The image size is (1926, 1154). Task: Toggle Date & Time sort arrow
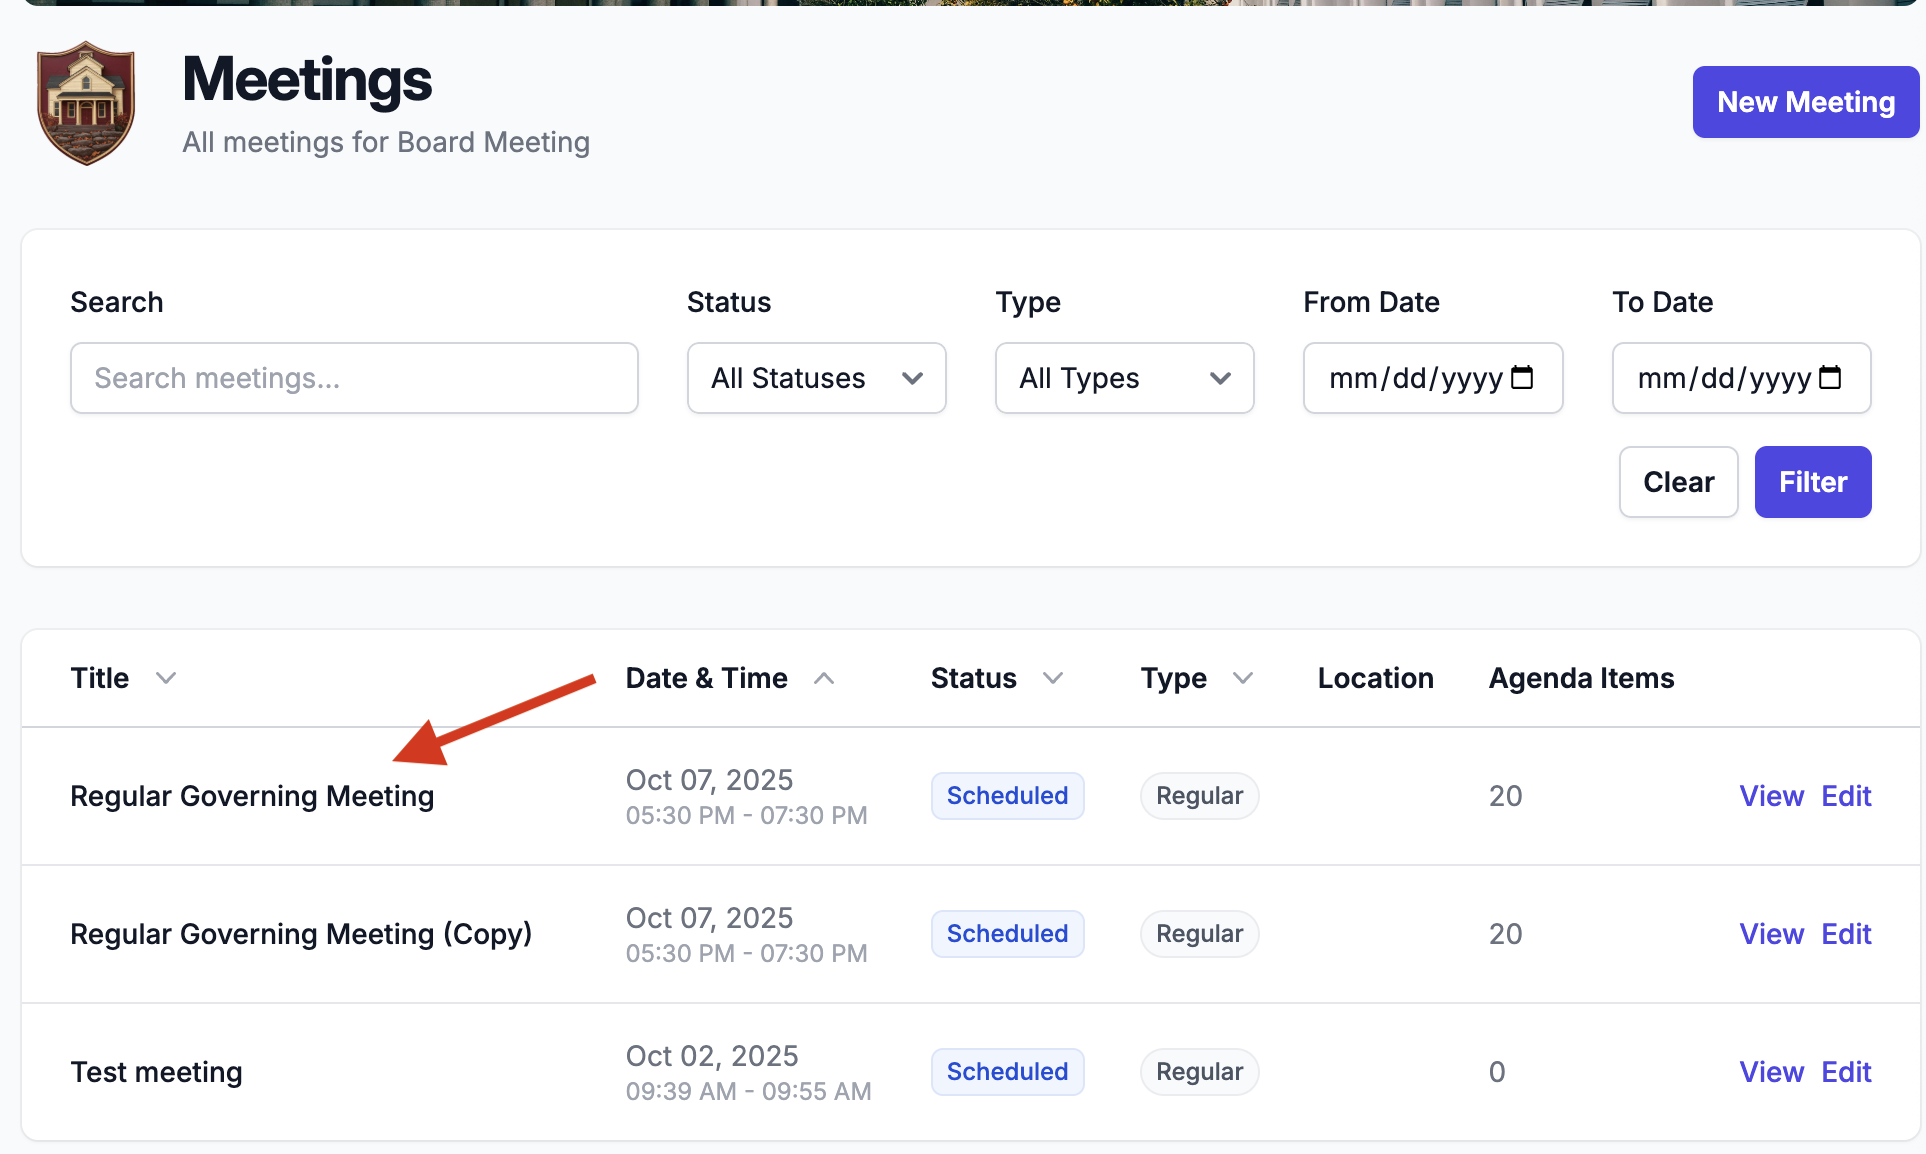click(x=824, y=678)
